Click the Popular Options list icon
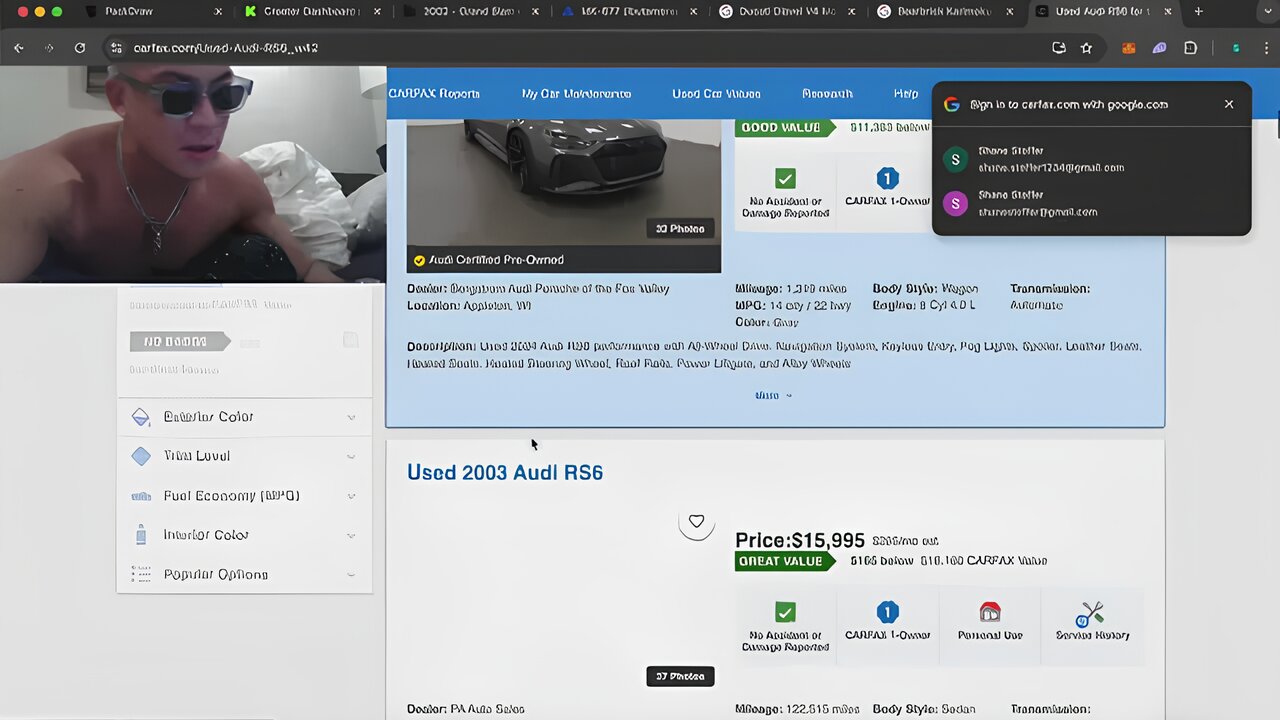Image resolution: width=1280 pixels, height=720 pixels. pos(141,574)
